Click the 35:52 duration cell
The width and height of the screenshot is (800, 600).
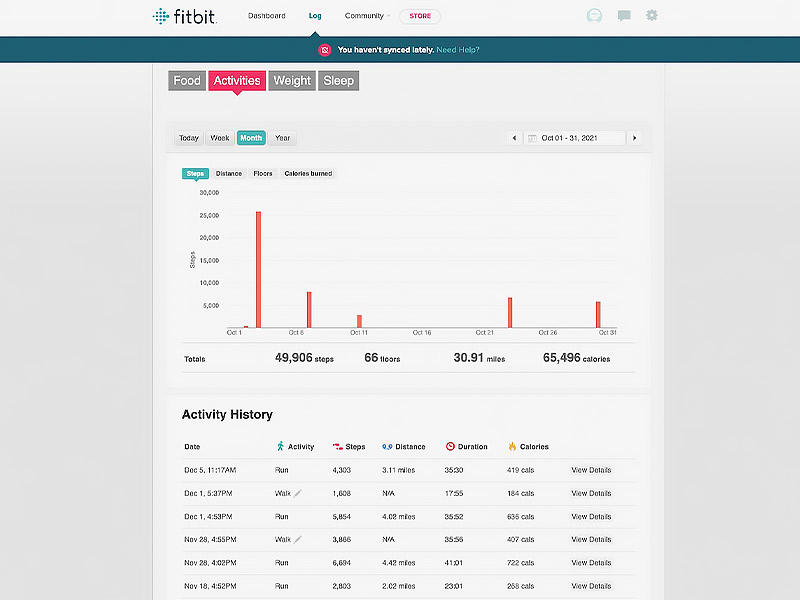pyautogui.click(x=454, y=517)
